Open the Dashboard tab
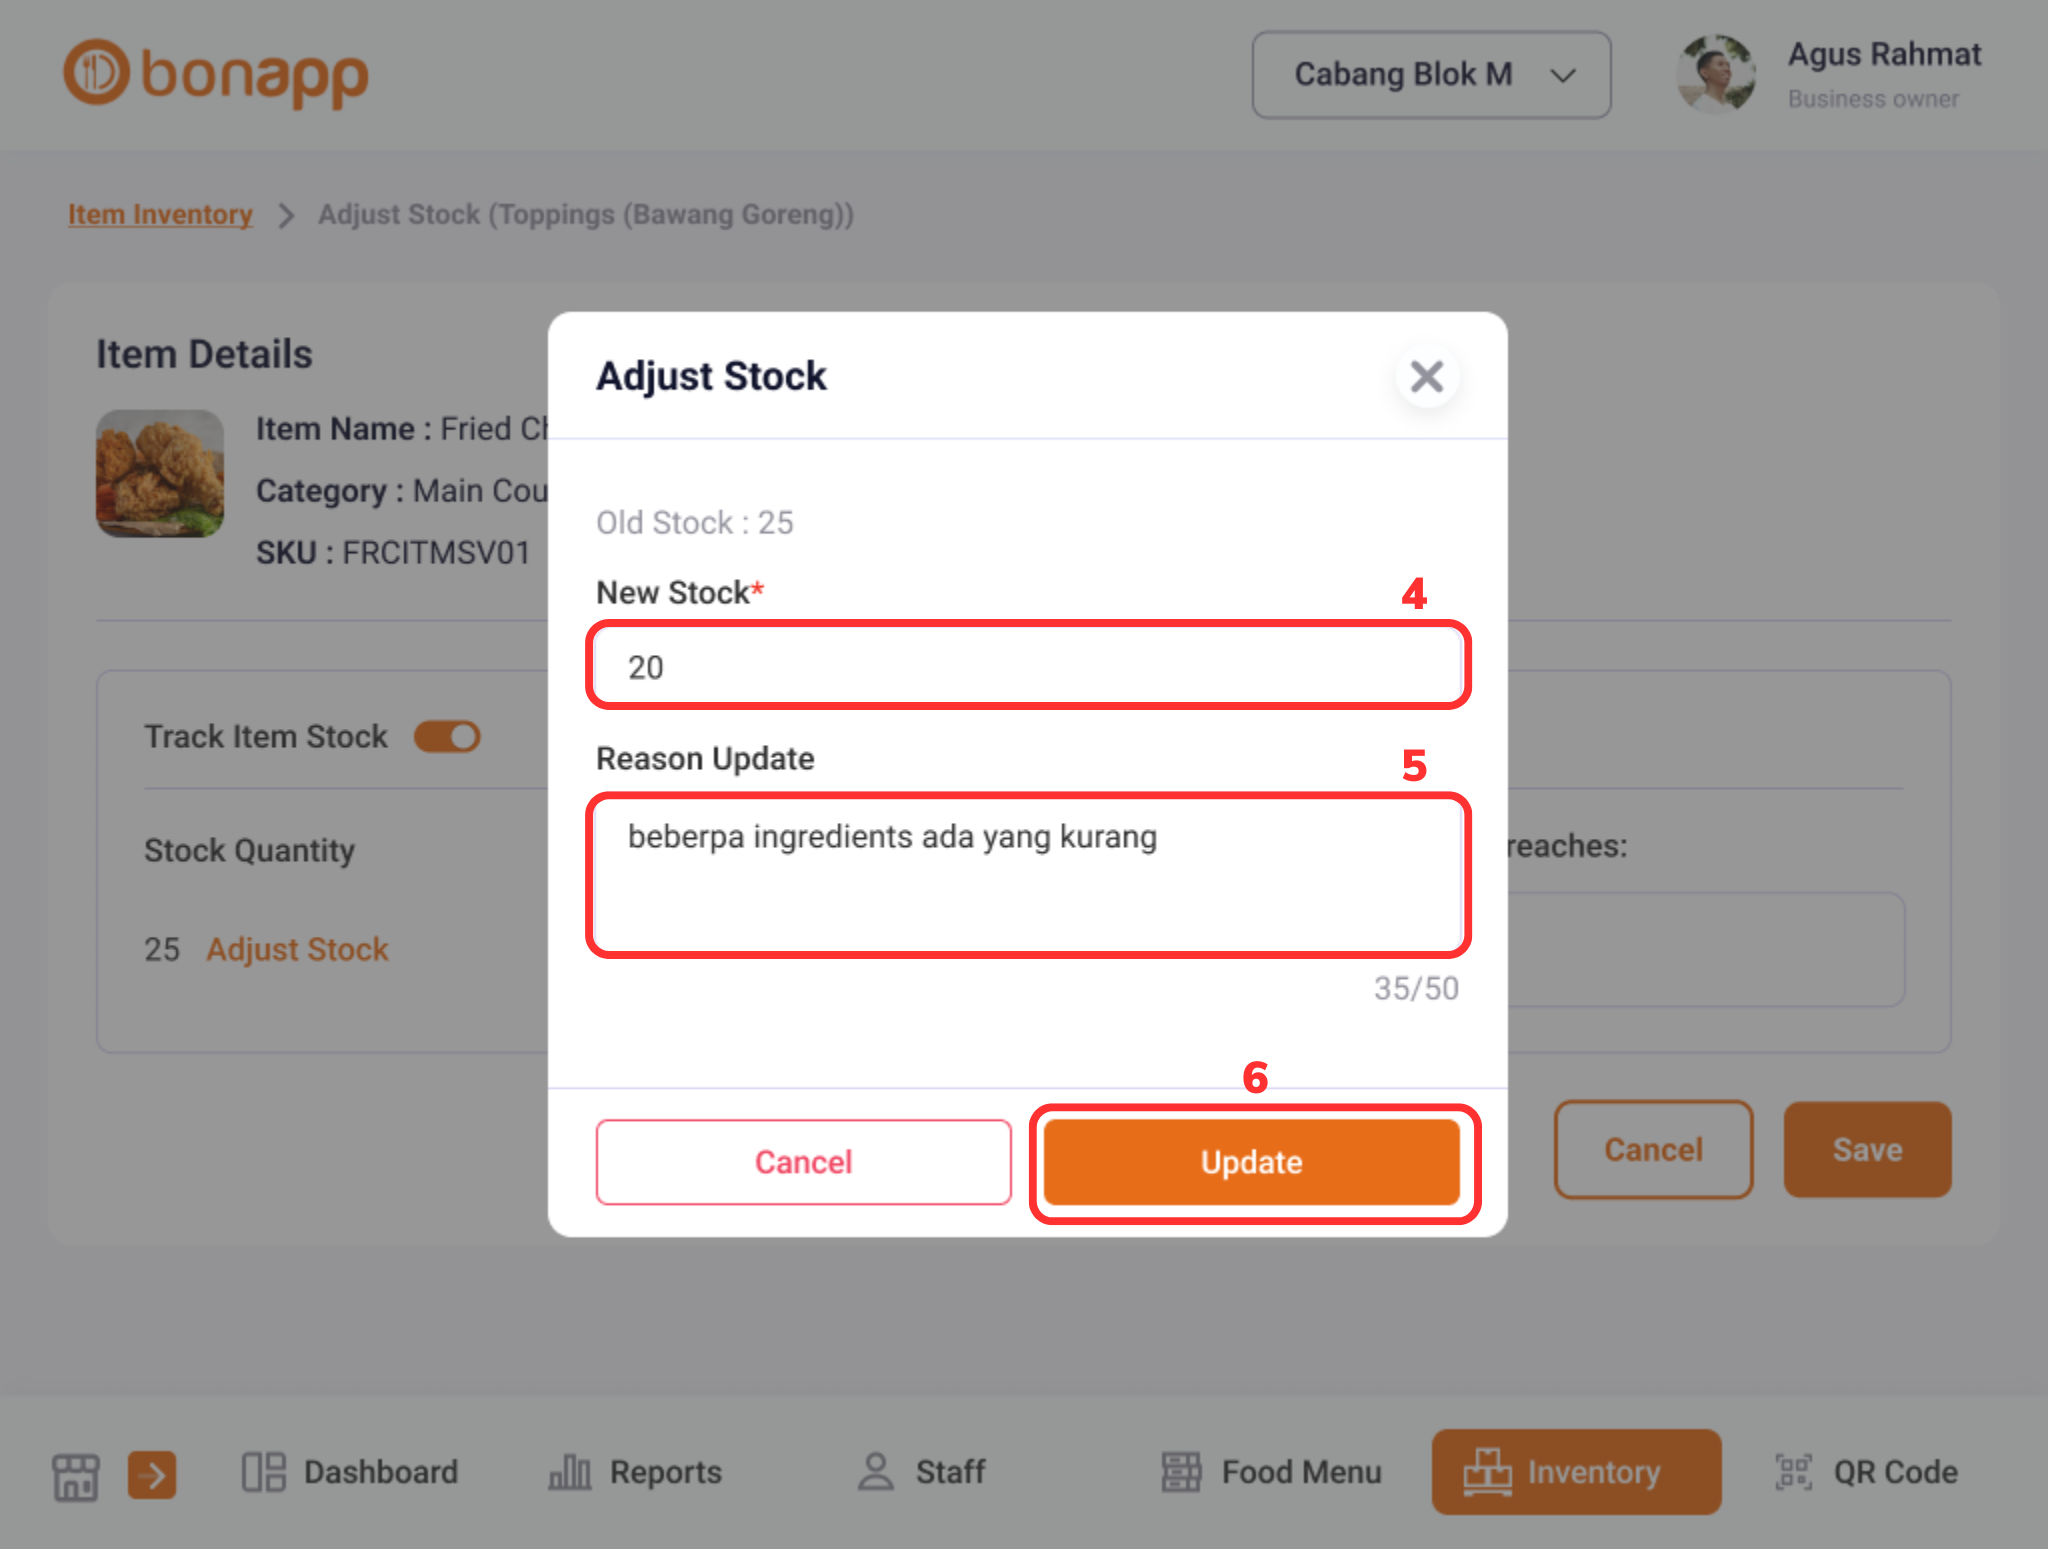Viewport: 2048px width, 1550px height. 350,1472
